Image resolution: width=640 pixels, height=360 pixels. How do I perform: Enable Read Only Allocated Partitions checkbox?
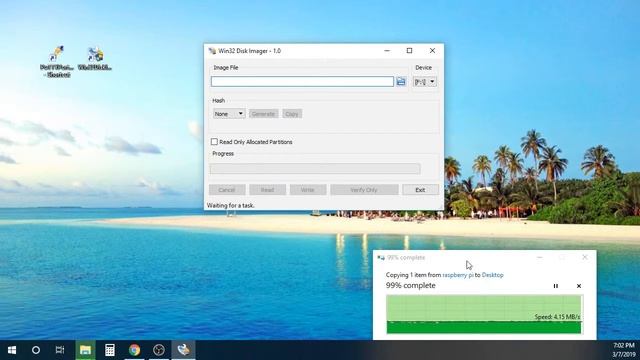pos(214,142)
